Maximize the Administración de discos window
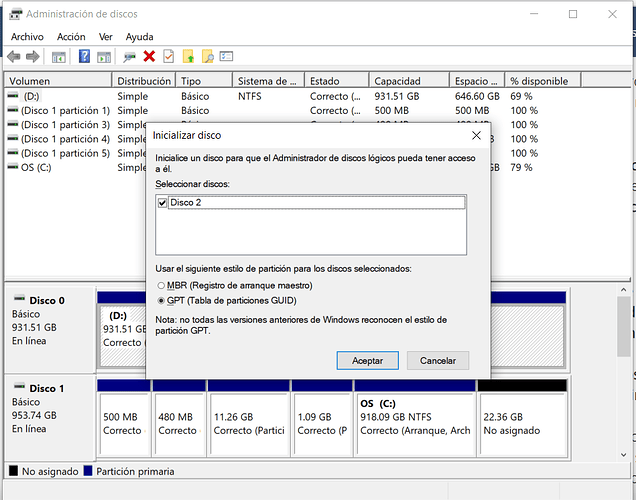This screenshot has height=500, width=636. 573,14
